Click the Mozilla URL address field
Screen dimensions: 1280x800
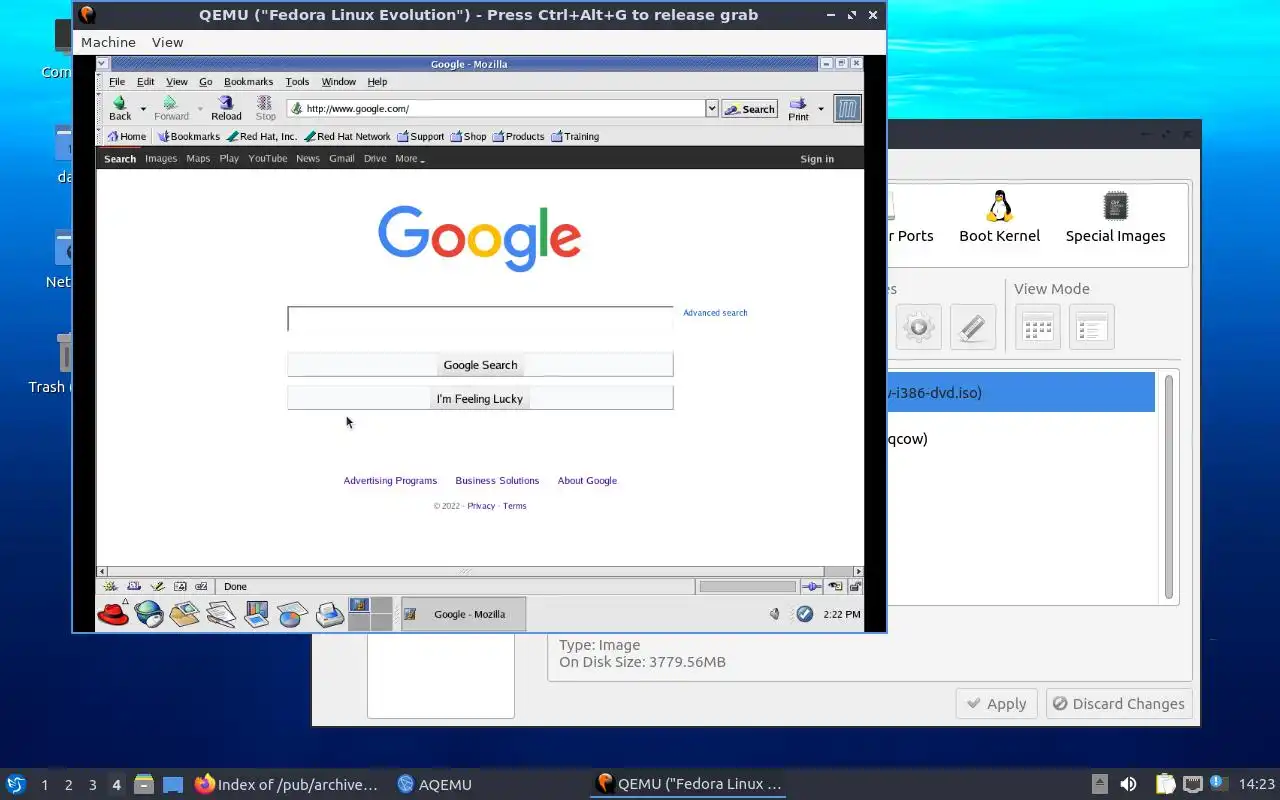click(x=497, y=108)
